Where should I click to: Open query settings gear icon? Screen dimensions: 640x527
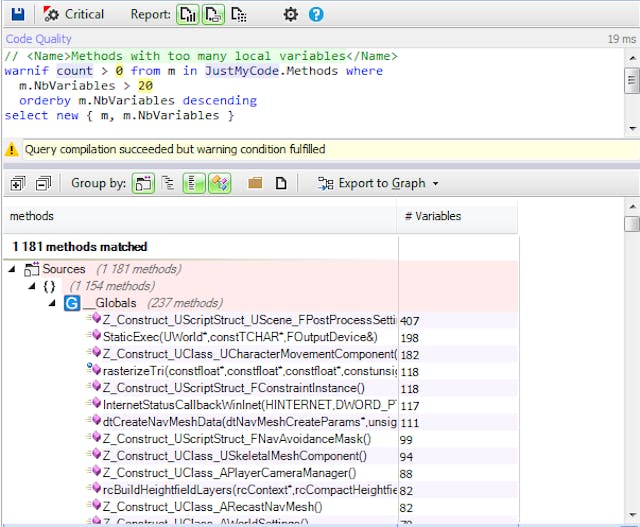tap(291, 14)
